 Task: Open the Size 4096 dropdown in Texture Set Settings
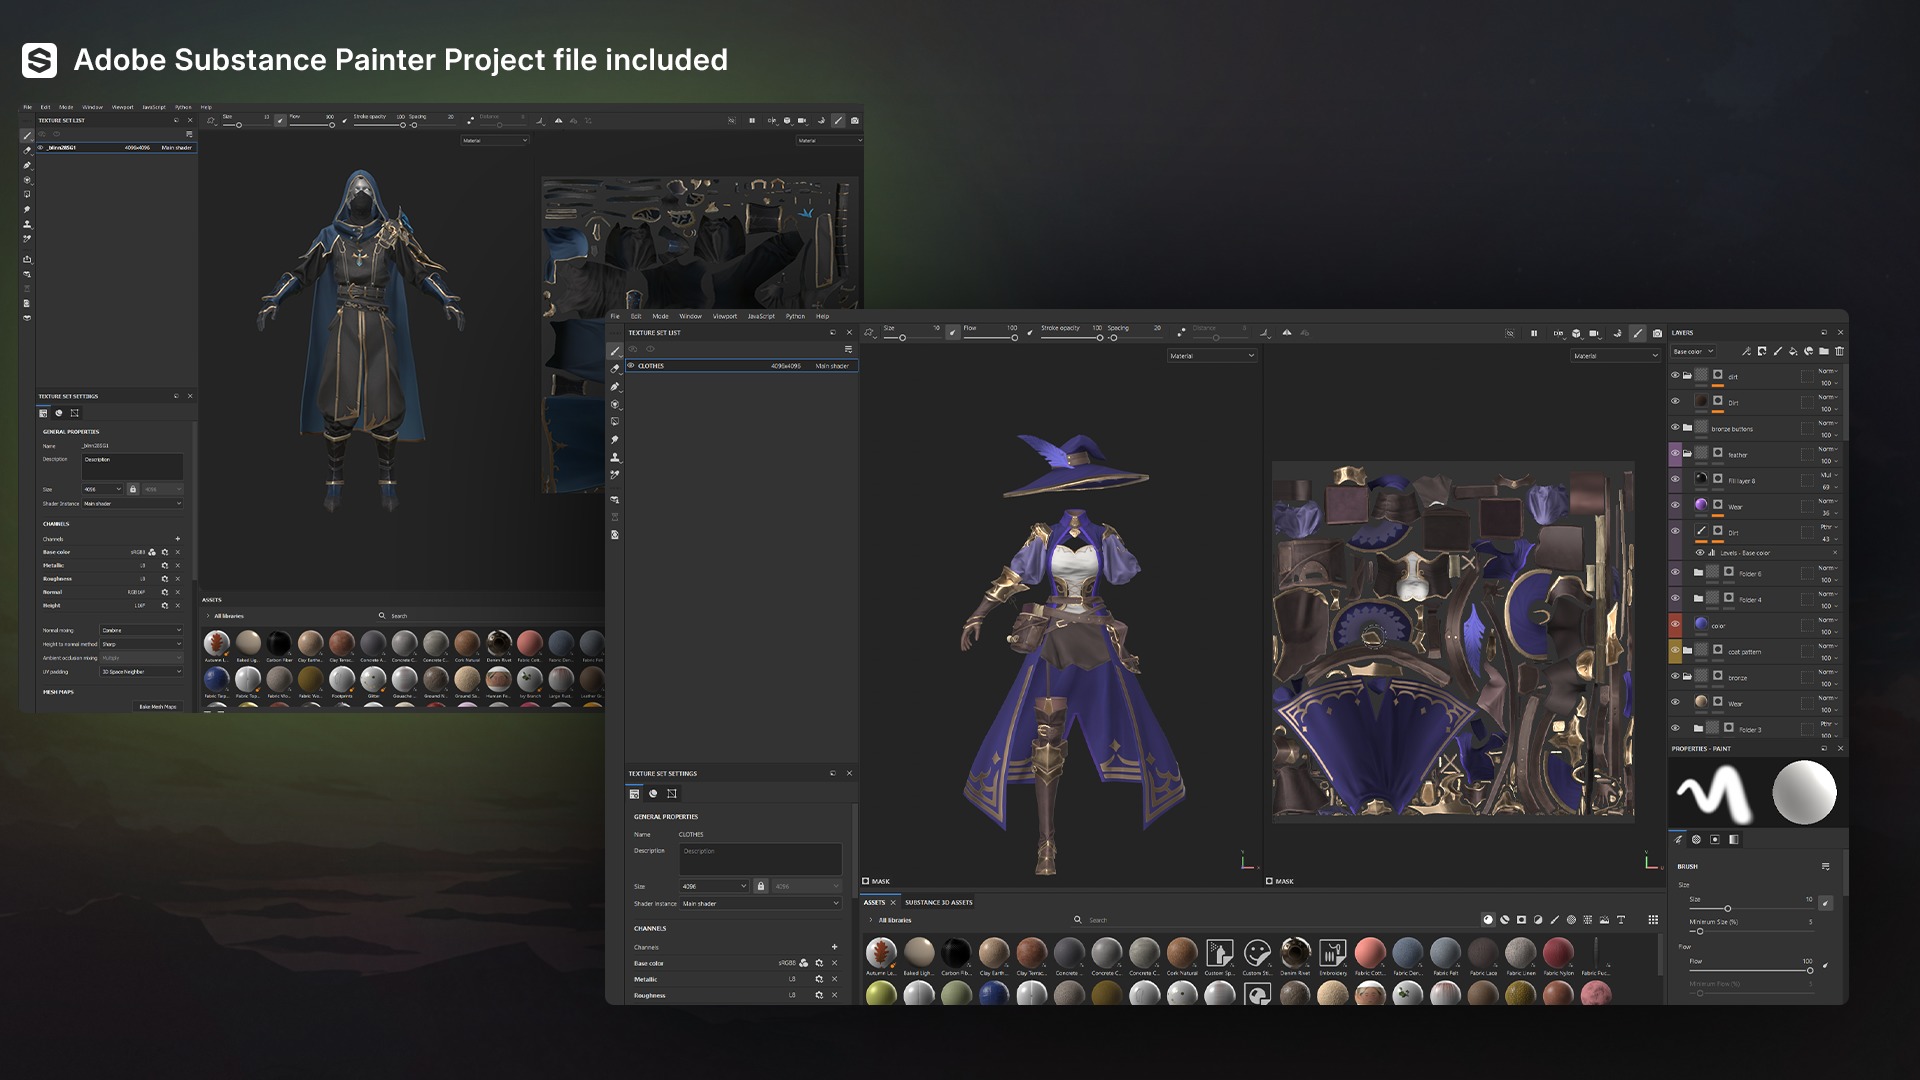pyautogui.click(x=714, y=886)
